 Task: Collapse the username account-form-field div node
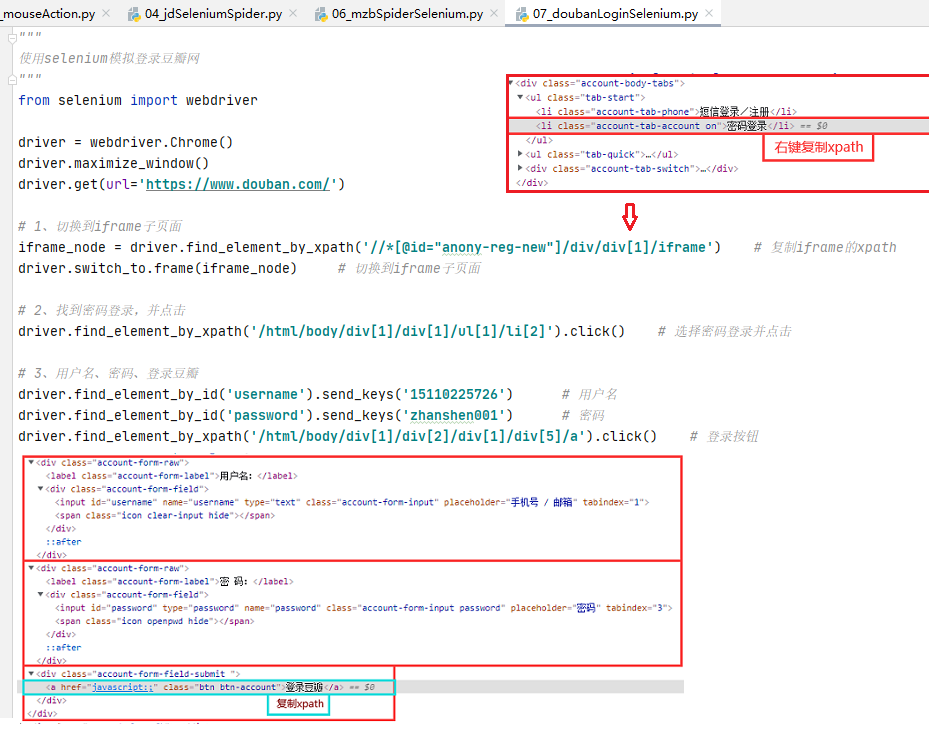(x=40, y=489)
